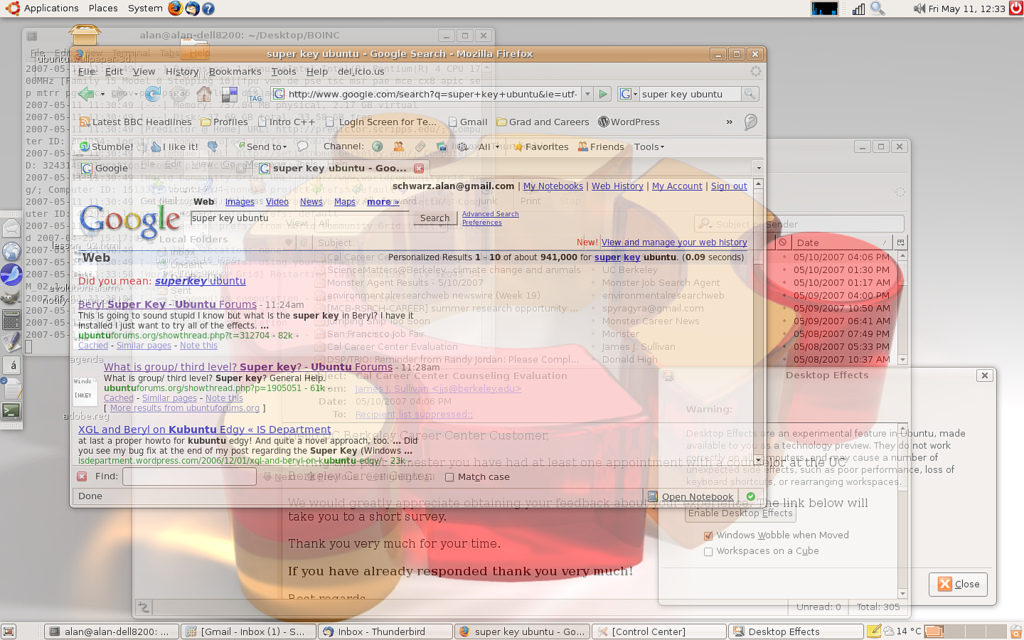
Task: Open the StumbleUpon Favorites
Action: [x=541, y=147]
